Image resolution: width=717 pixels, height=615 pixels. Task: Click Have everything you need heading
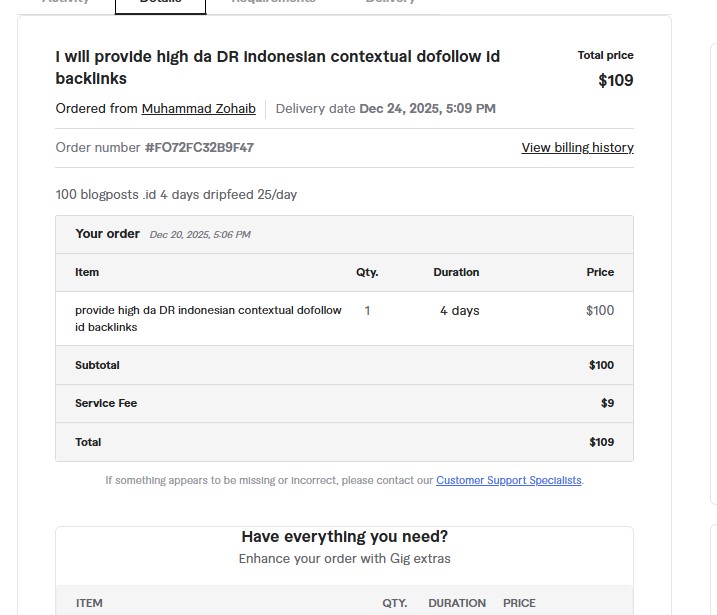pyautogui.click(x=344, y=537)
